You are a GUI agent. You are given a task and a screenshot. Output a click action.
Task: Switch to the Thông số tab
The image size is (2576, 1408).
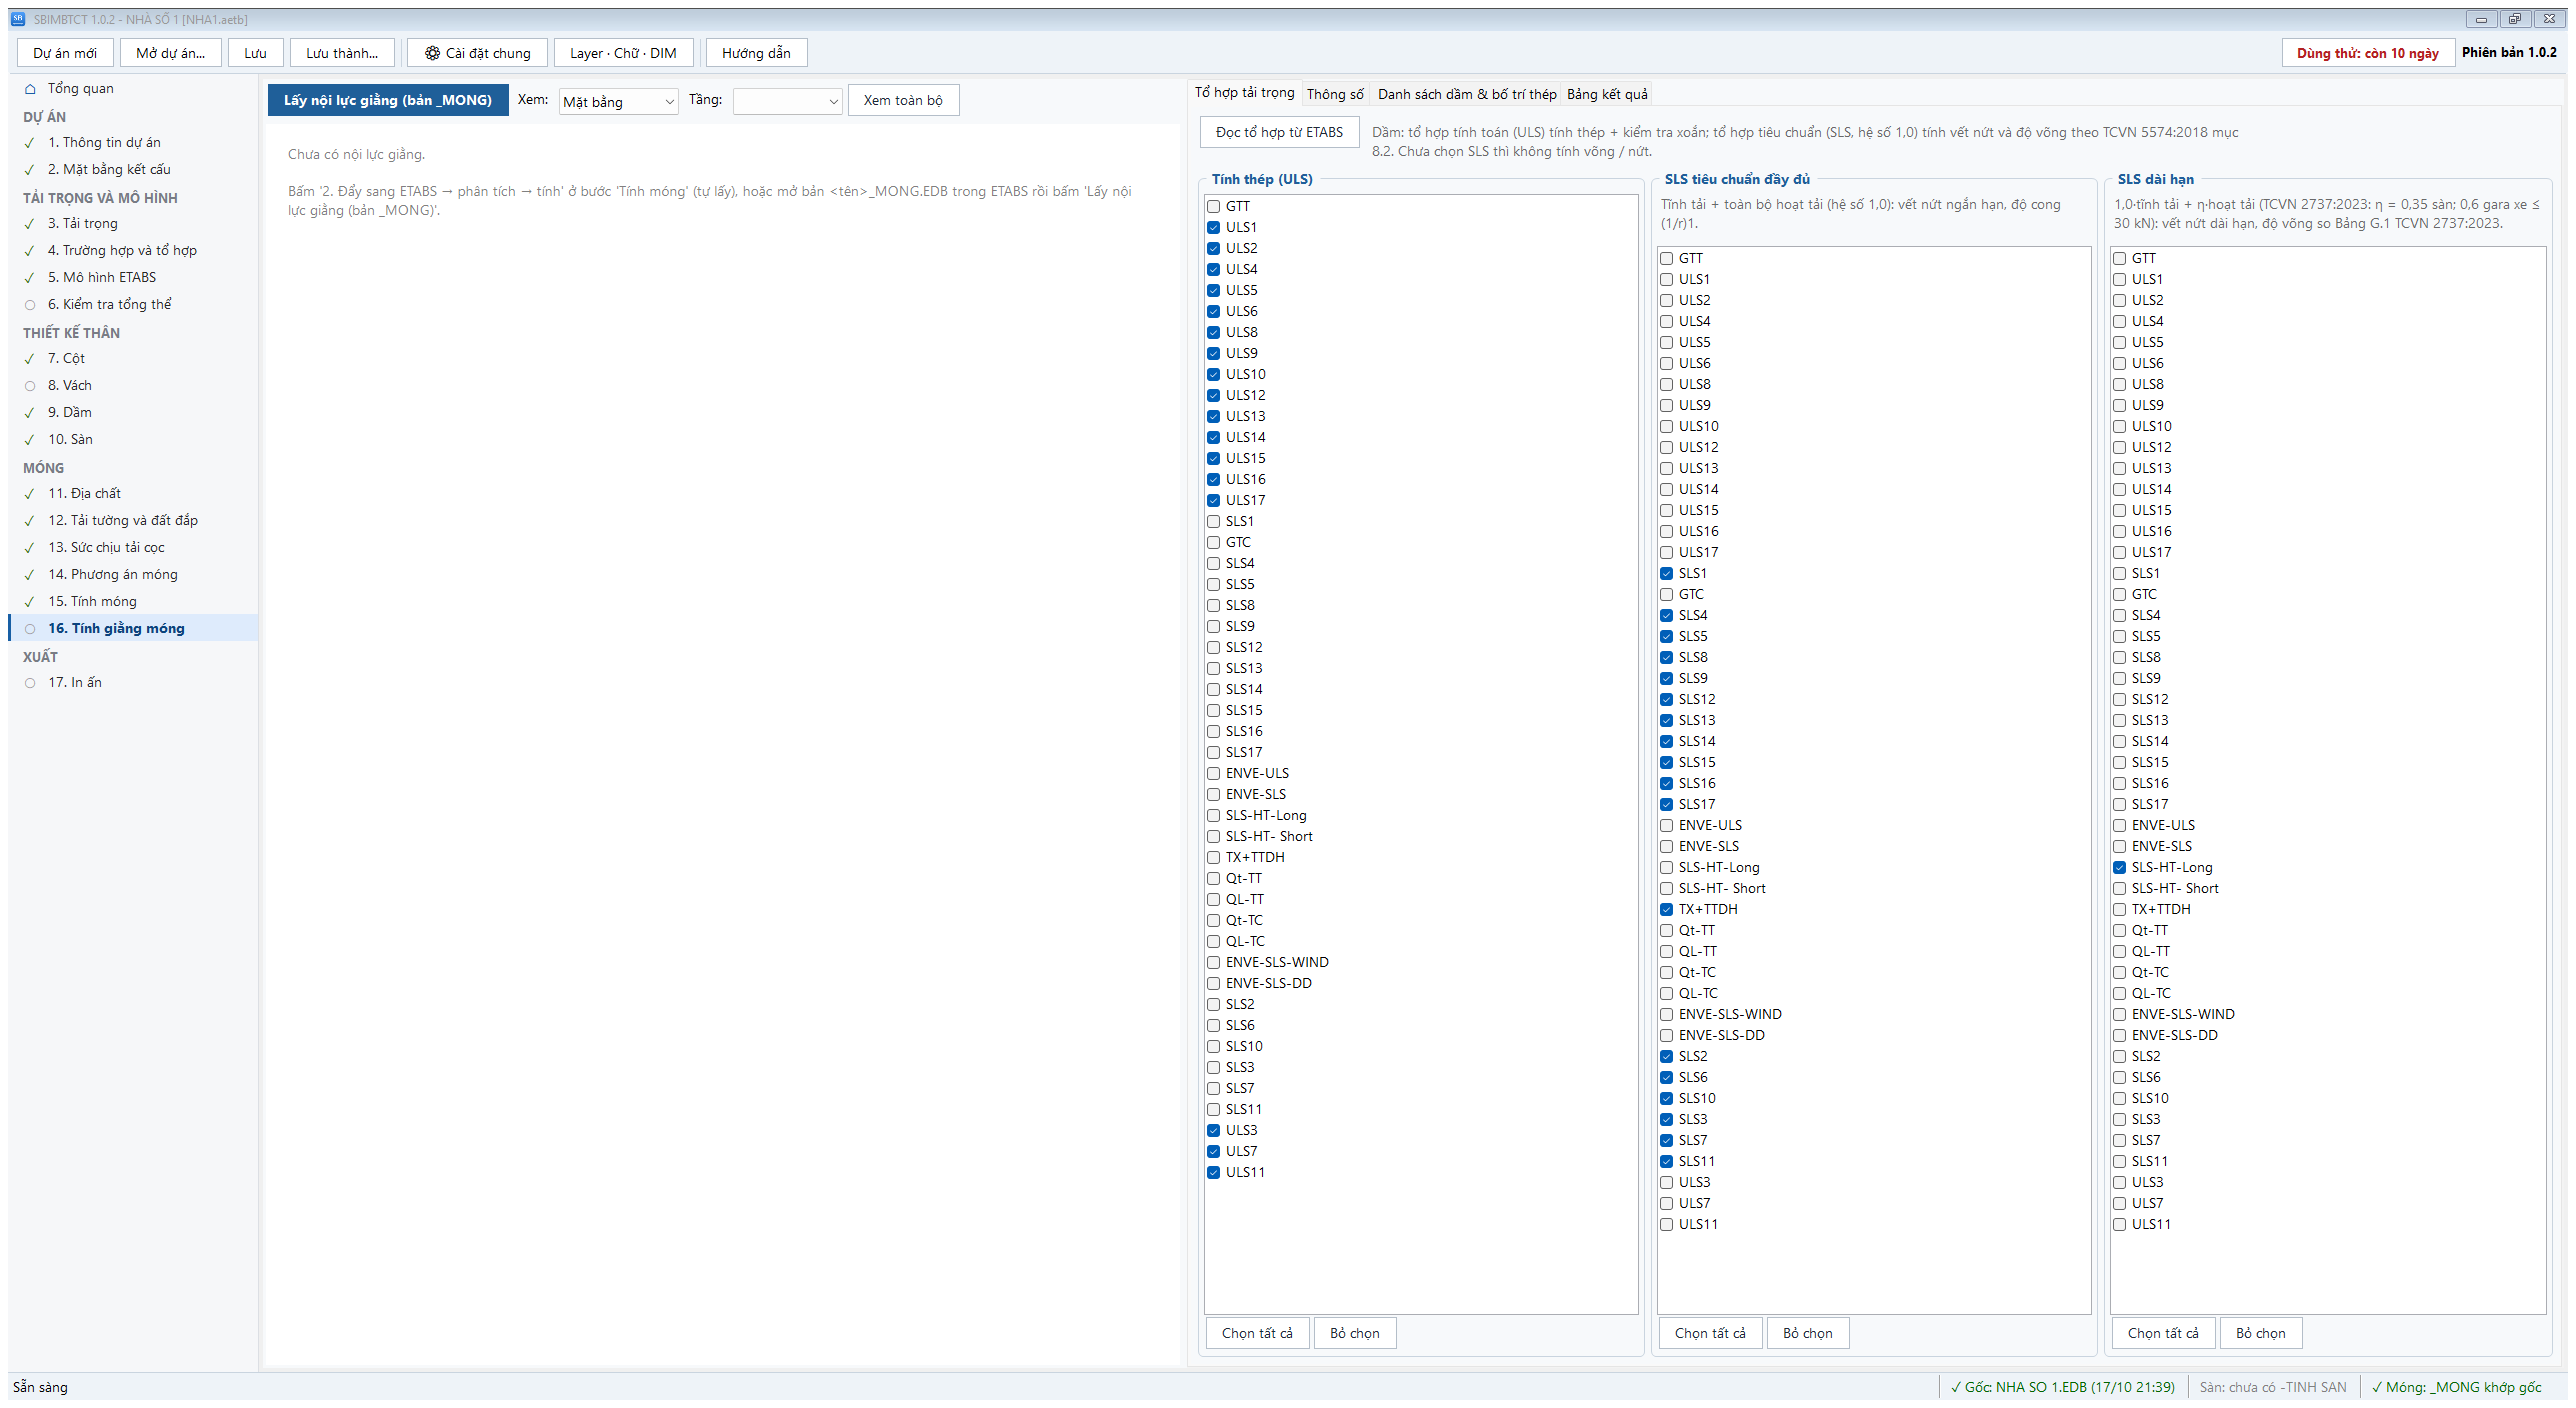(1335, 94)
